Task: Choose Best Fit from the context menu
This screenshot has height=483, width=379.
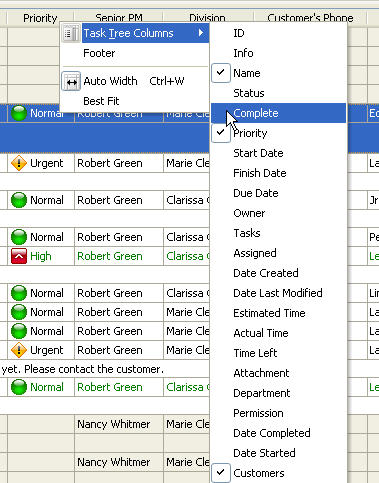Action: (101, 101)
